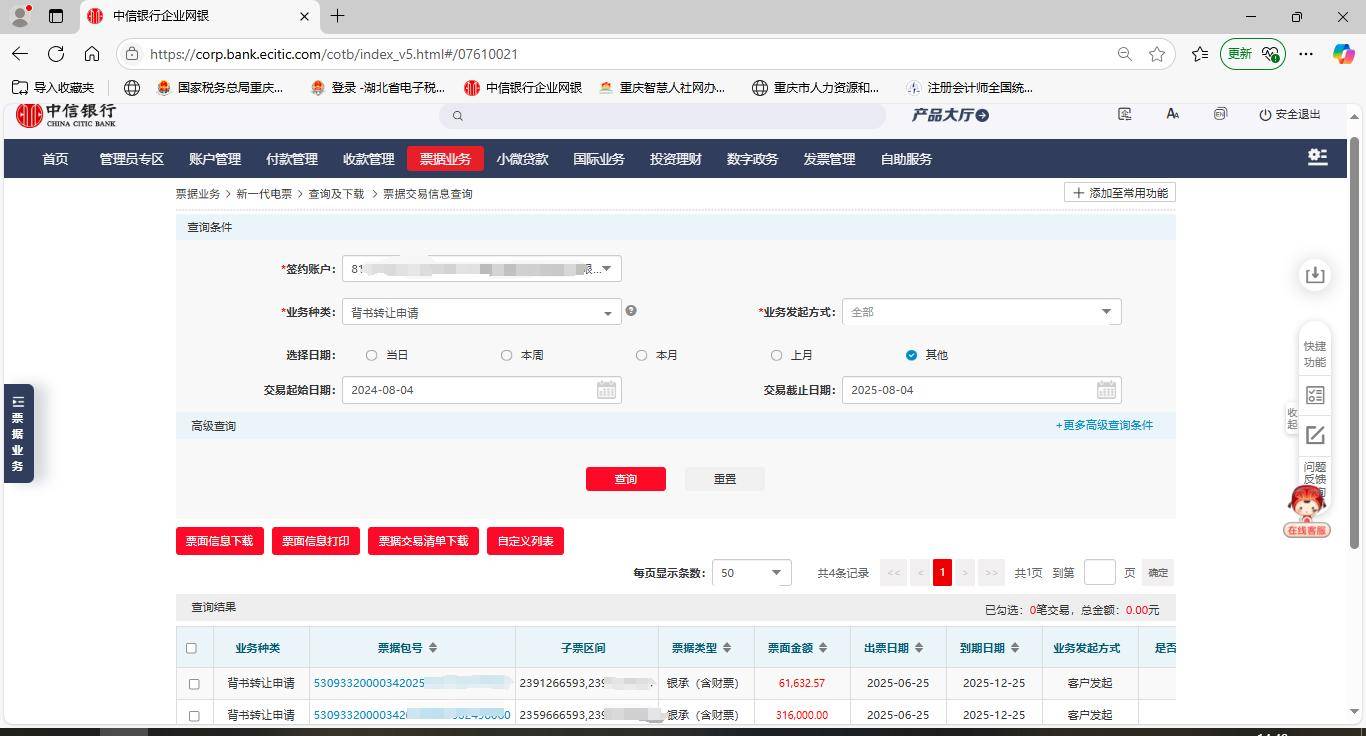Click the search magnifier in bank header

pos(458,116)
